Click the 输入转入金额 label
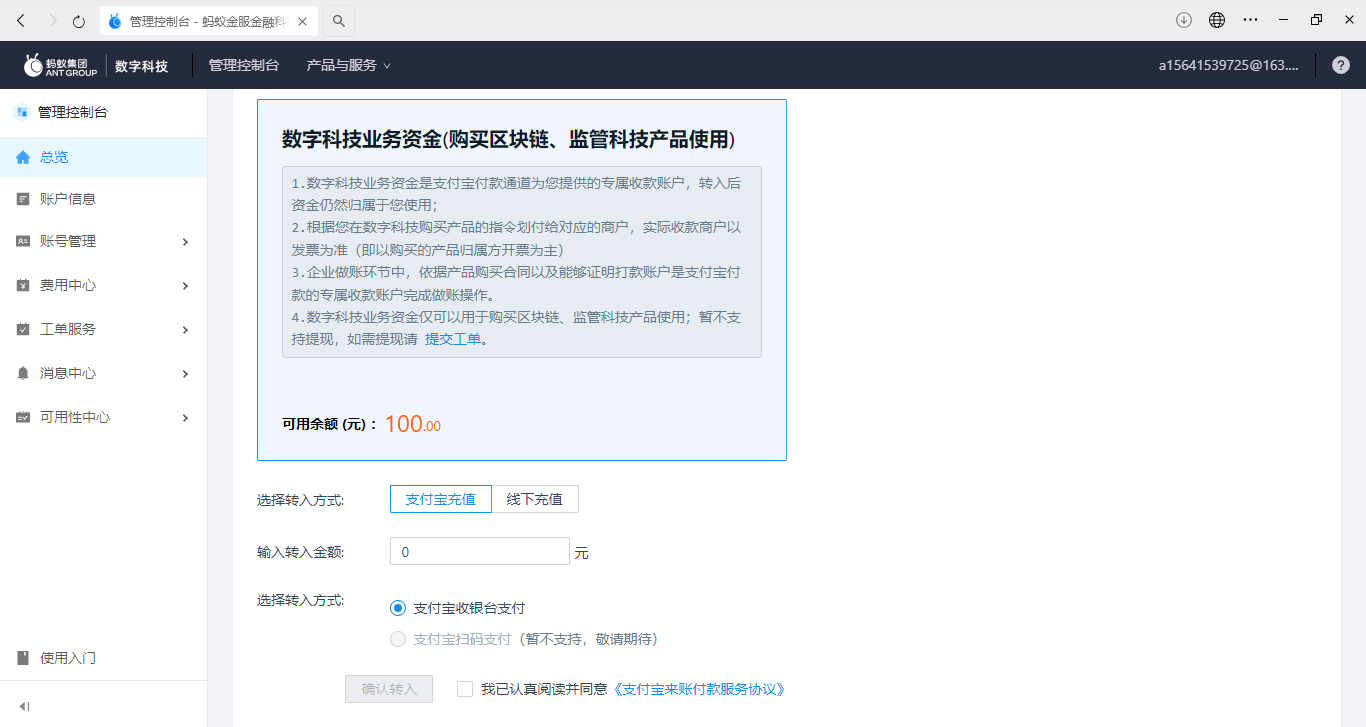 301,552
